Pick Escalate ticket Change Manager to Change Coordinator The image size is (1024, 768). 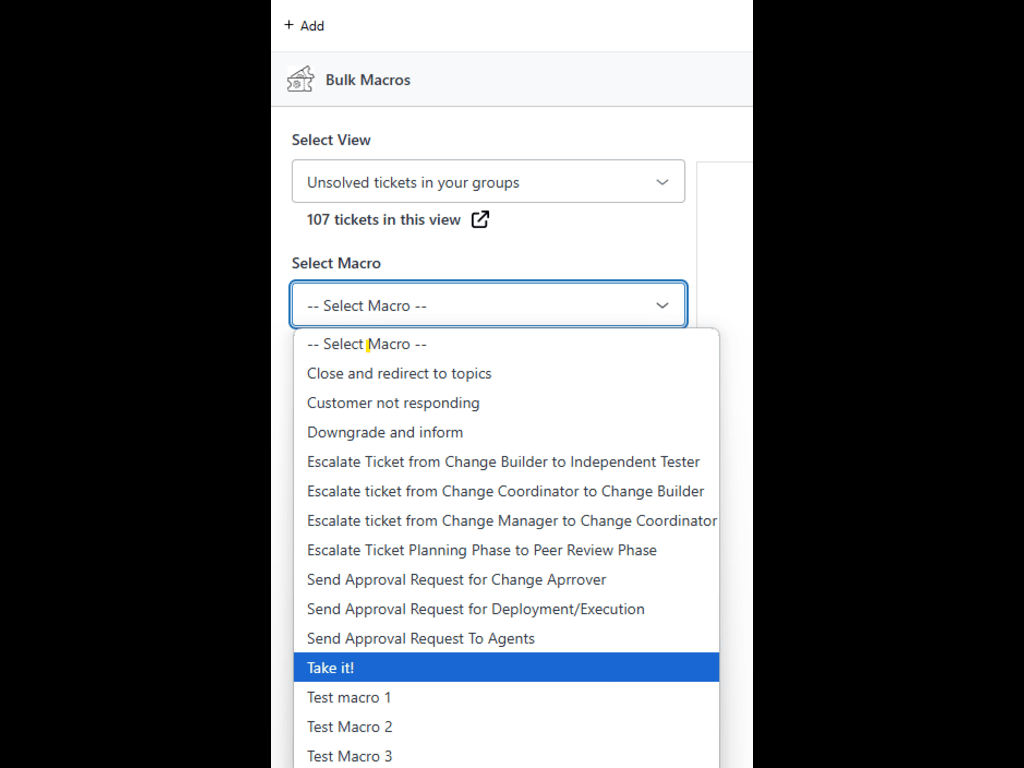coord(511,520)
